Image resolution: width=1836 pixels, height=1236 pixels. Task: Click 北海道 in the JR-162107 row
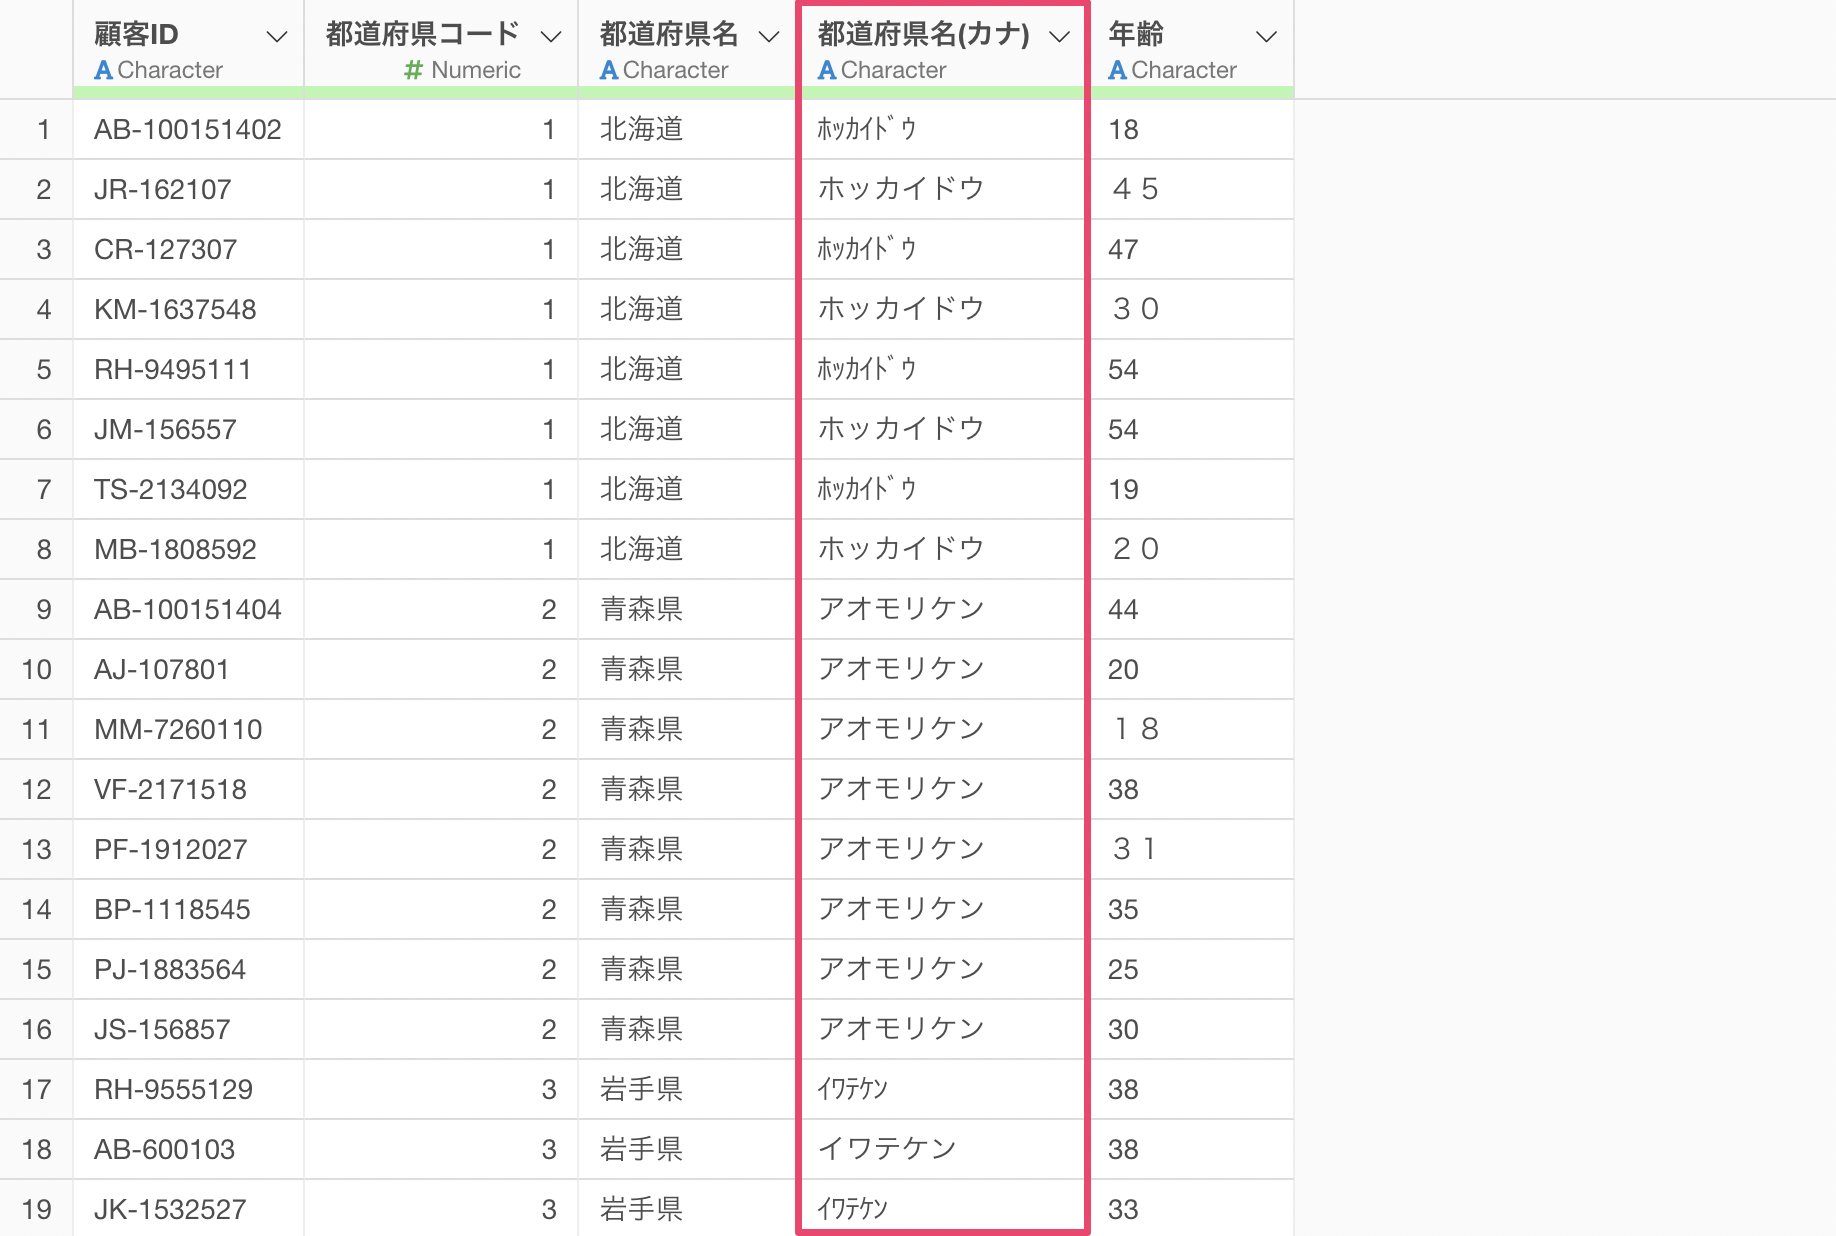click(641, 189)
